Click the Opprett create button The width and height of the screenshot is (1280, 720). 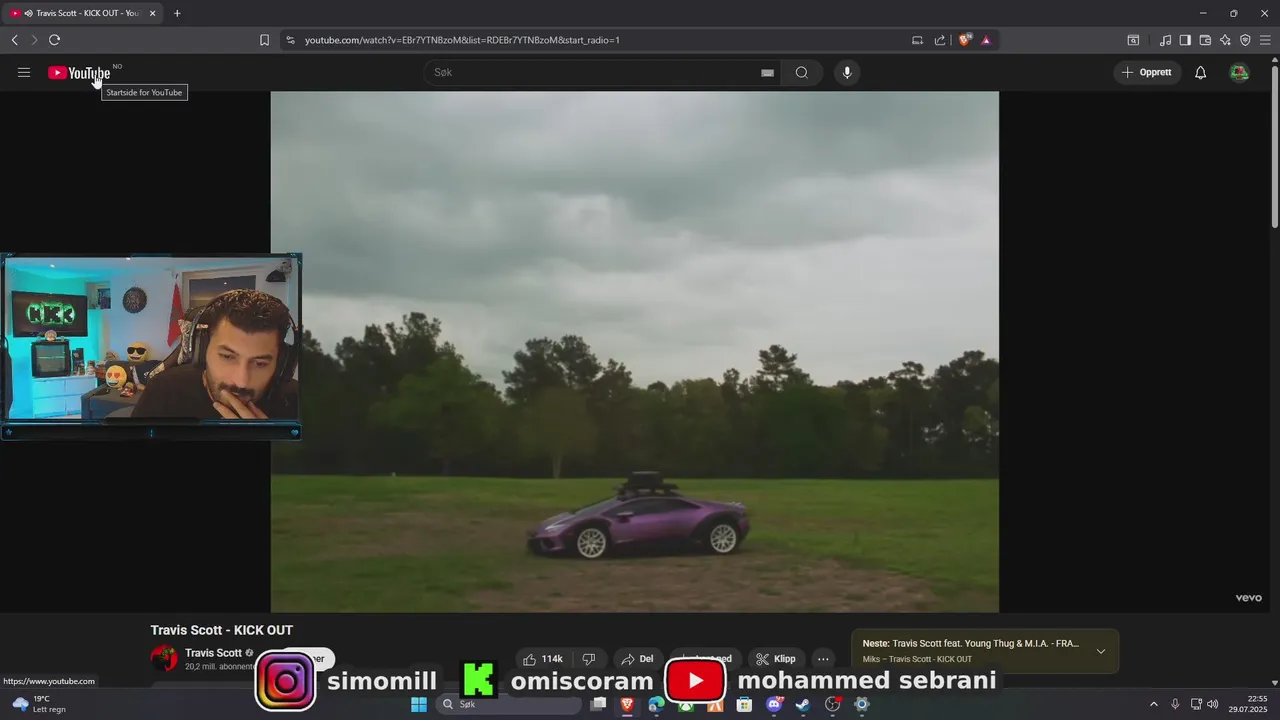pyautogui.click(x=1147, y=72)
